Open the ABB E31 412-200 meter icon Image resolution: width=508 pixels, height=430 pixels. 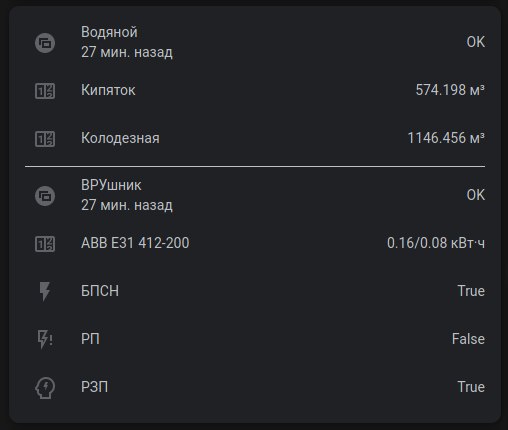pos(45,244)
